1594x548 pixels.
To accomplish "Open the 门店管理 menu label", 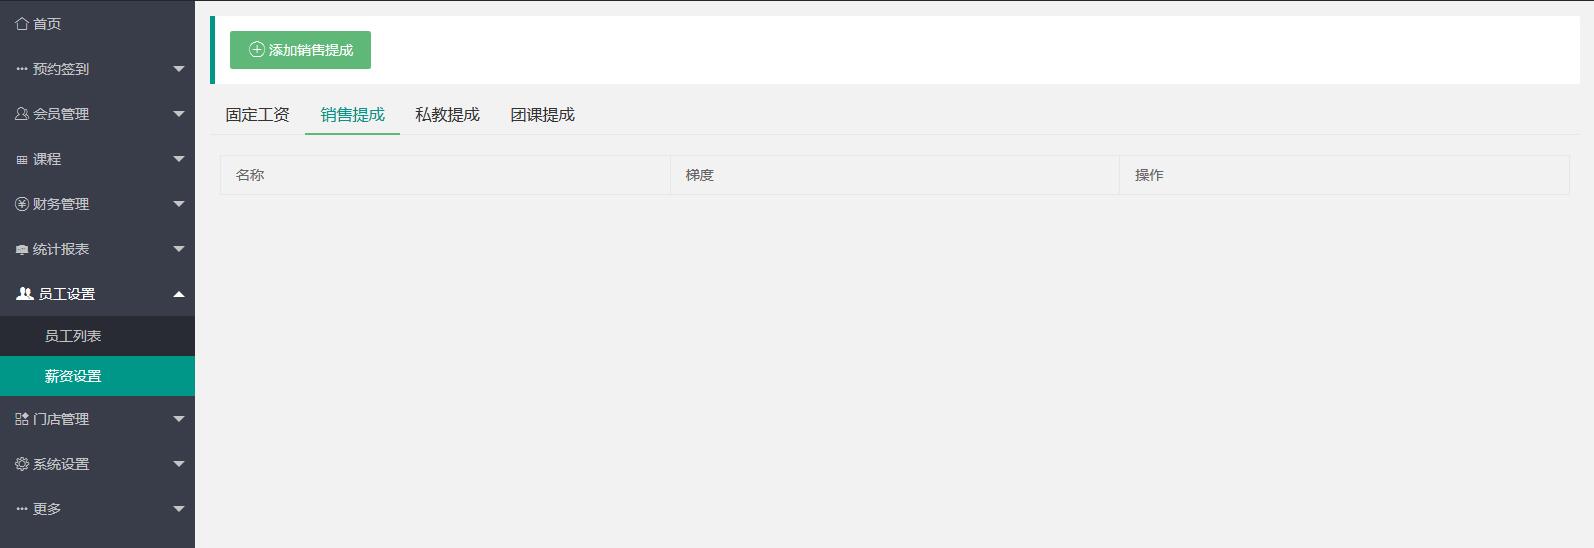I will (61, 419).
